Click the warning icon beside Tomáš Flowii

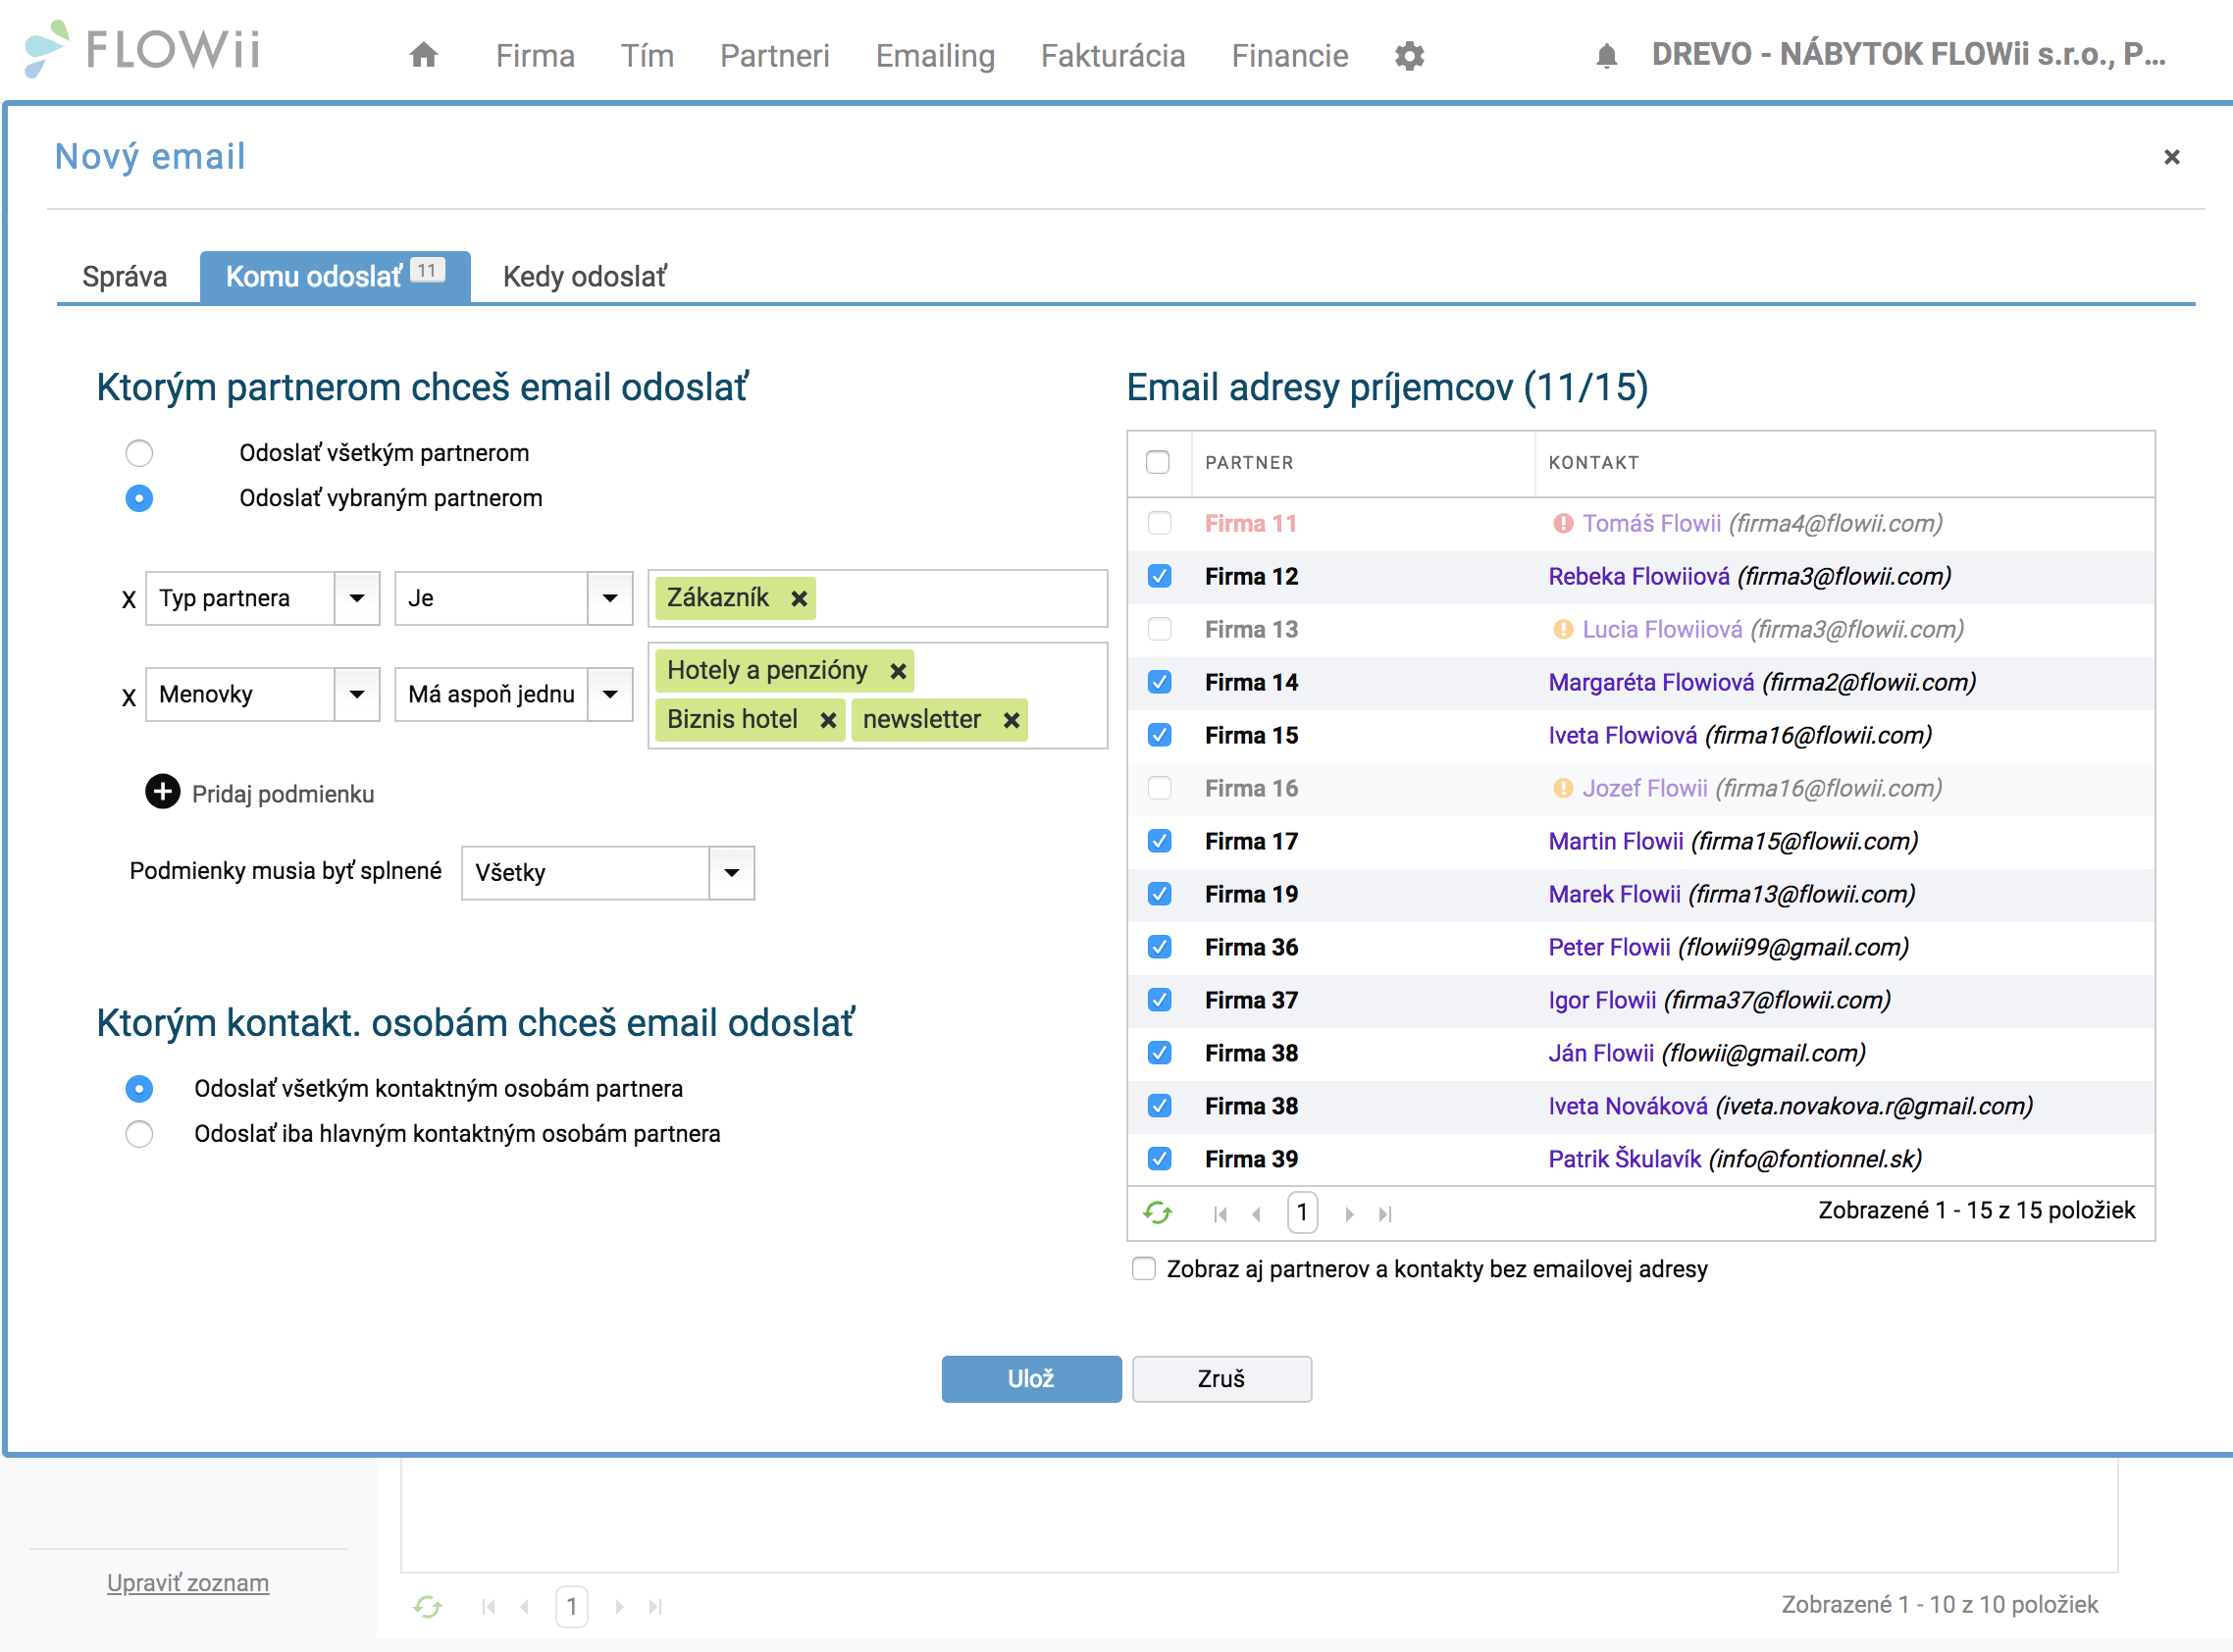tap(1563, 523)
